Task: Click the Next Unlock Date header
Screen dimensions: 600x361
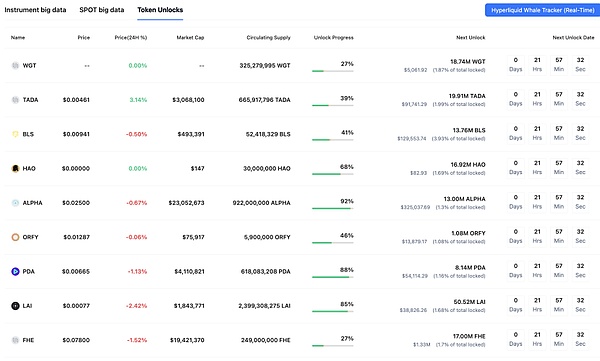Action: pyautogui.click(x=573, y=38)
